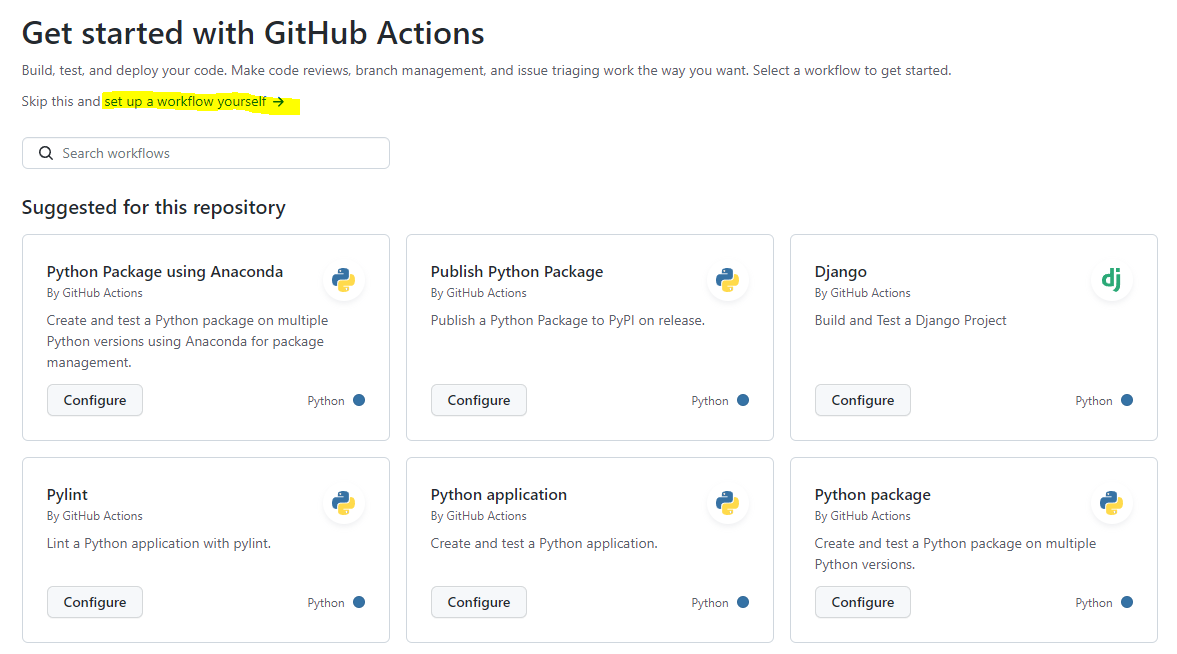This screenshot has width=1177, height=654.
Task: Click By GitHub Actions under Pylint
Action: tap(95, 516)
